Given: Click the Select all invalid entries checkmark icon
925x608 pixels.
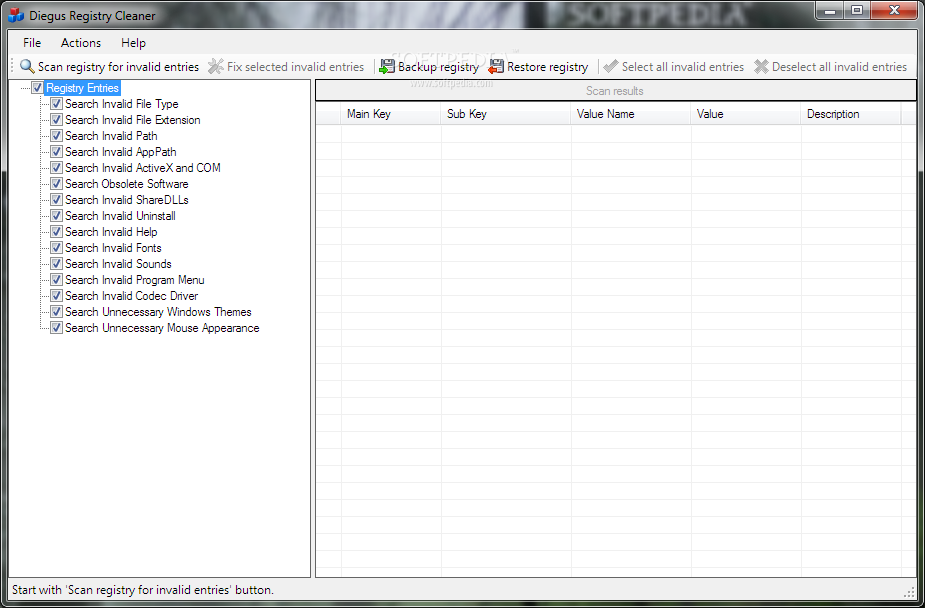Looking at the screenshot, I should [611, 67].
